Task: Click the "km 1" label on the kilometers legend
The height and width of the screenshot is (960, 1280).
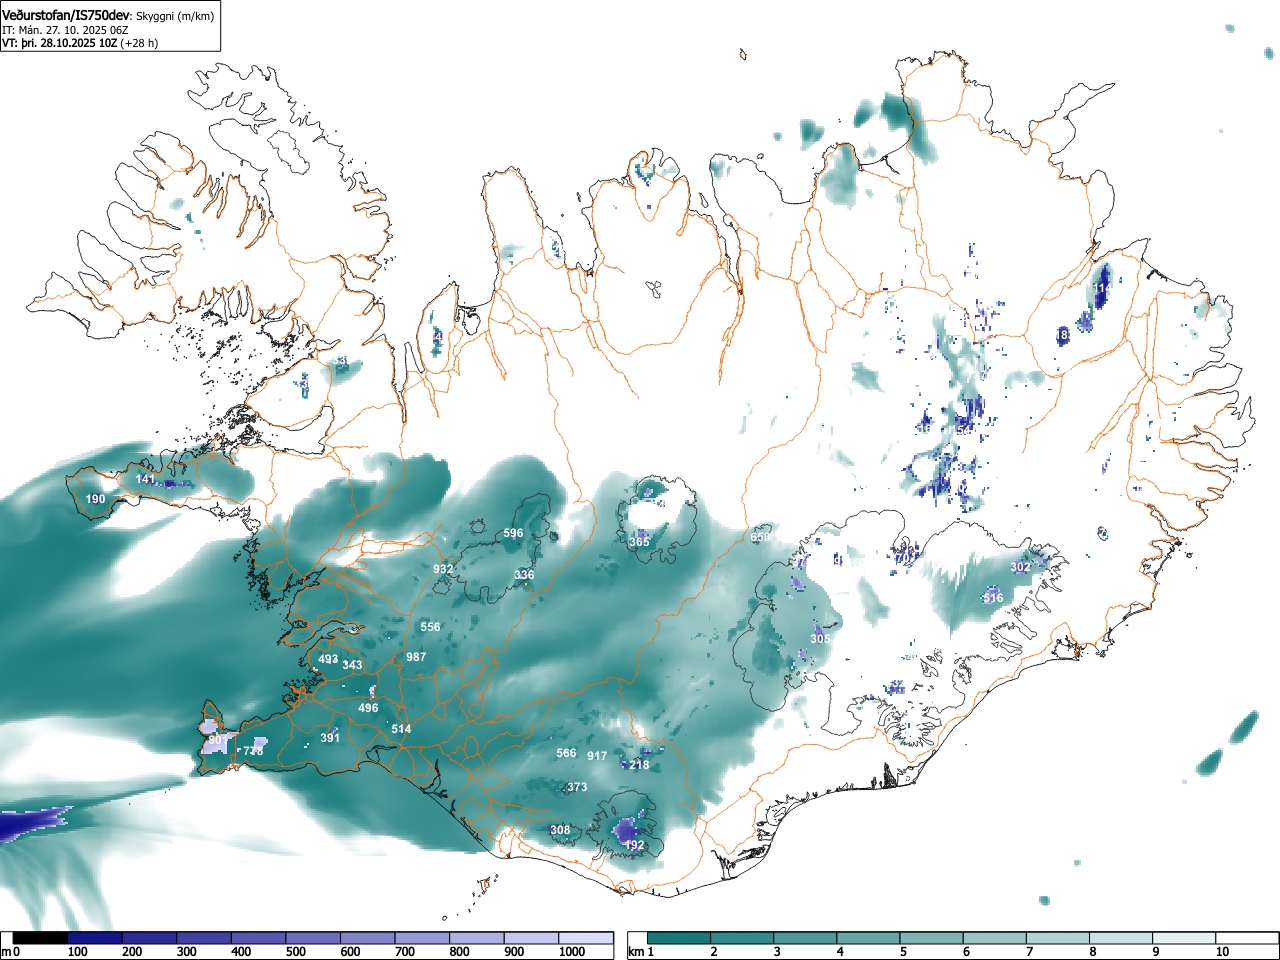Action: (641, 952)
